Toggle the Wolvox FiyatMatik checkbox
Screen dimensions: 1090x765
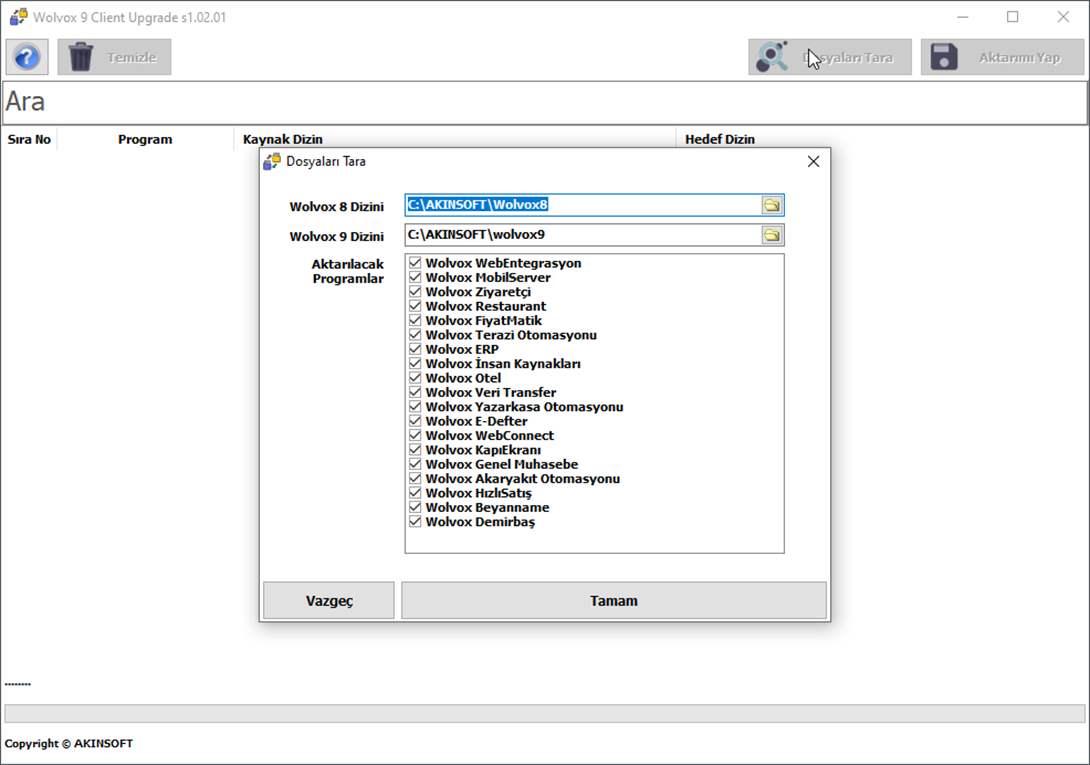pos(415,321)
